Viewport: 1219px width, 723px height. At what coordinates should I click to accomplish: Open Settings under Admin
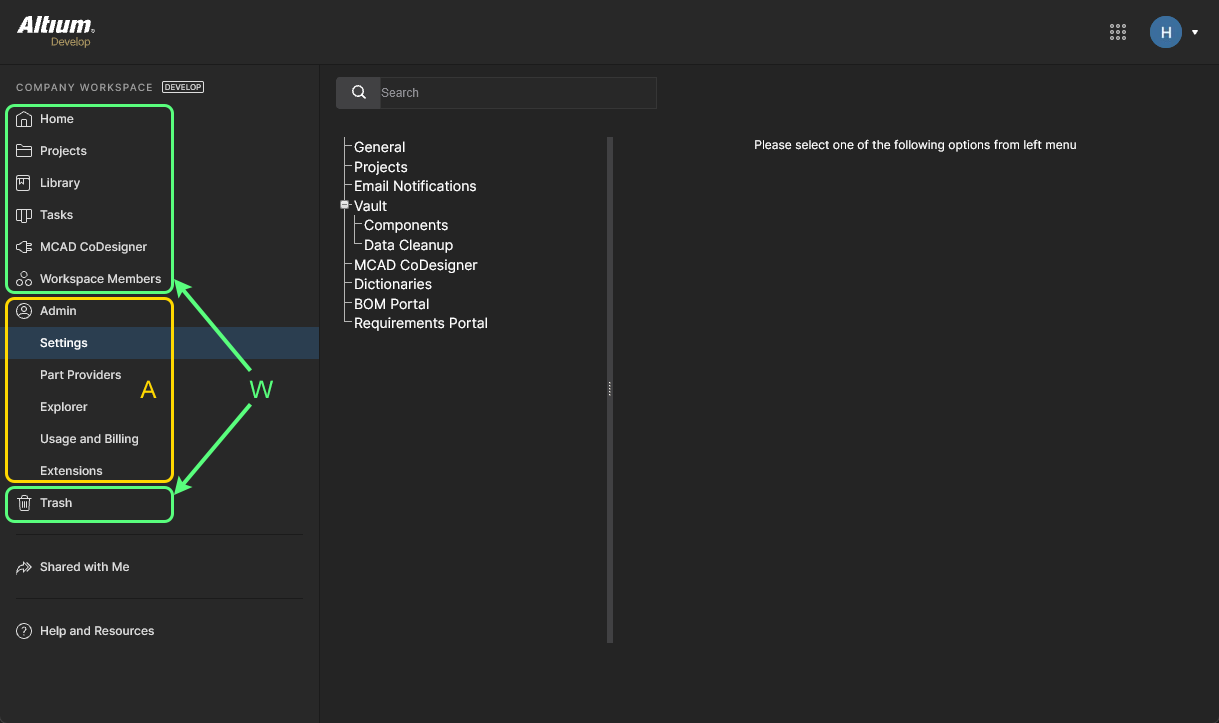click(64, 343)
